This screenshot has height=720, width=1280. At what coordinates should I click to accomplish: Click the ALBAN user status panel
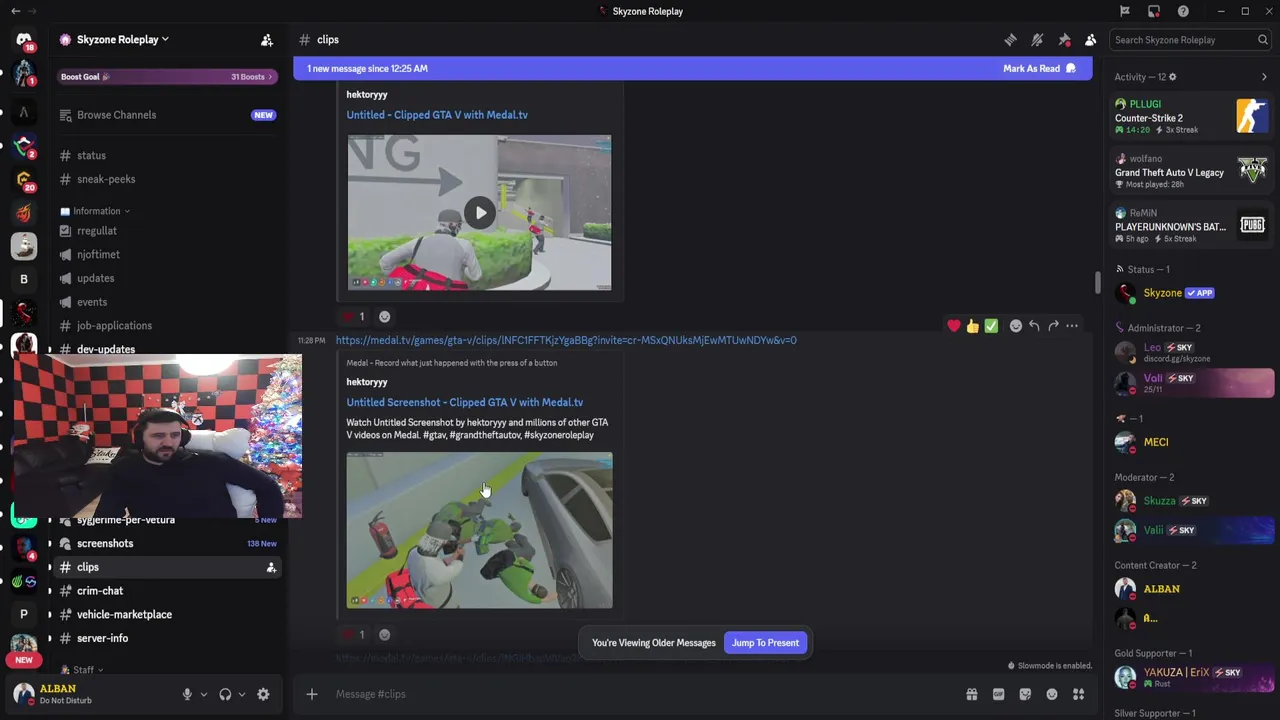coord(88,694)
